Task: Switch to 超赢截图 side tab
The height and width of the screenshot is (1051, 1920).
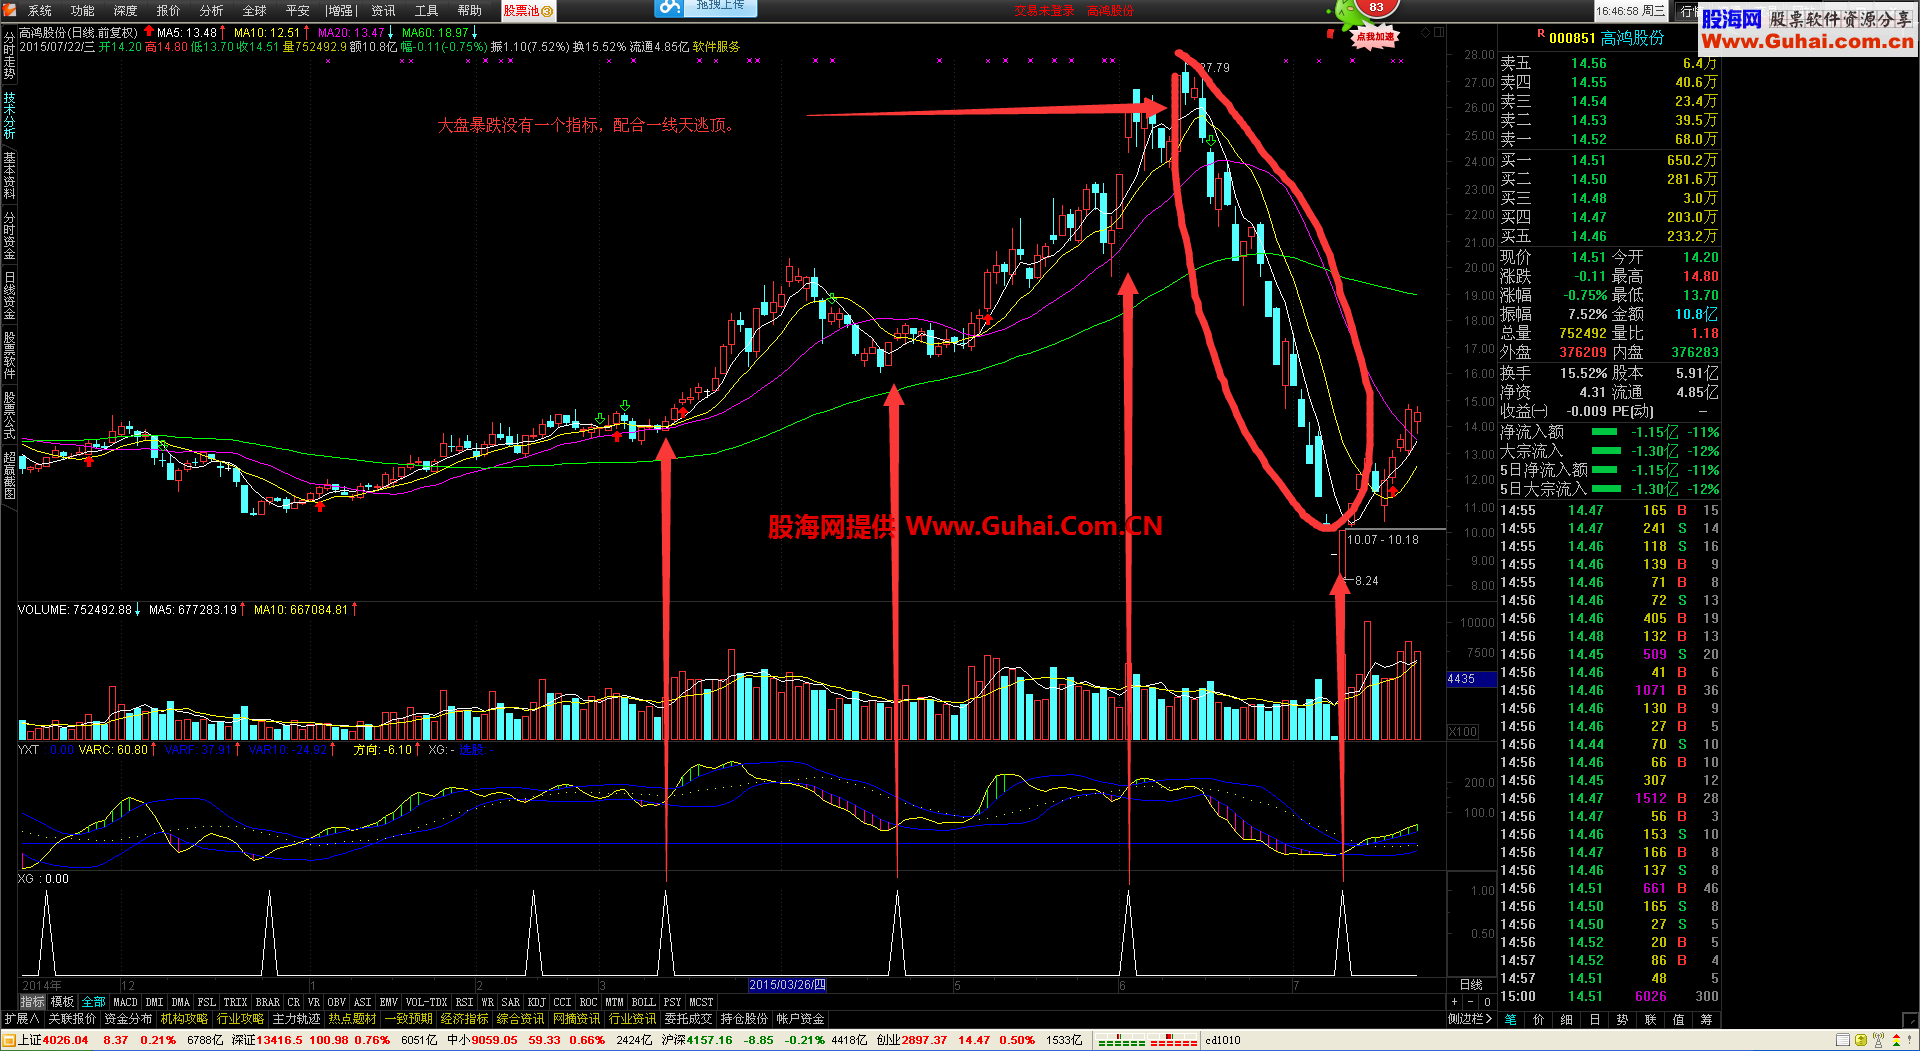Action: [x=9, y=476]
